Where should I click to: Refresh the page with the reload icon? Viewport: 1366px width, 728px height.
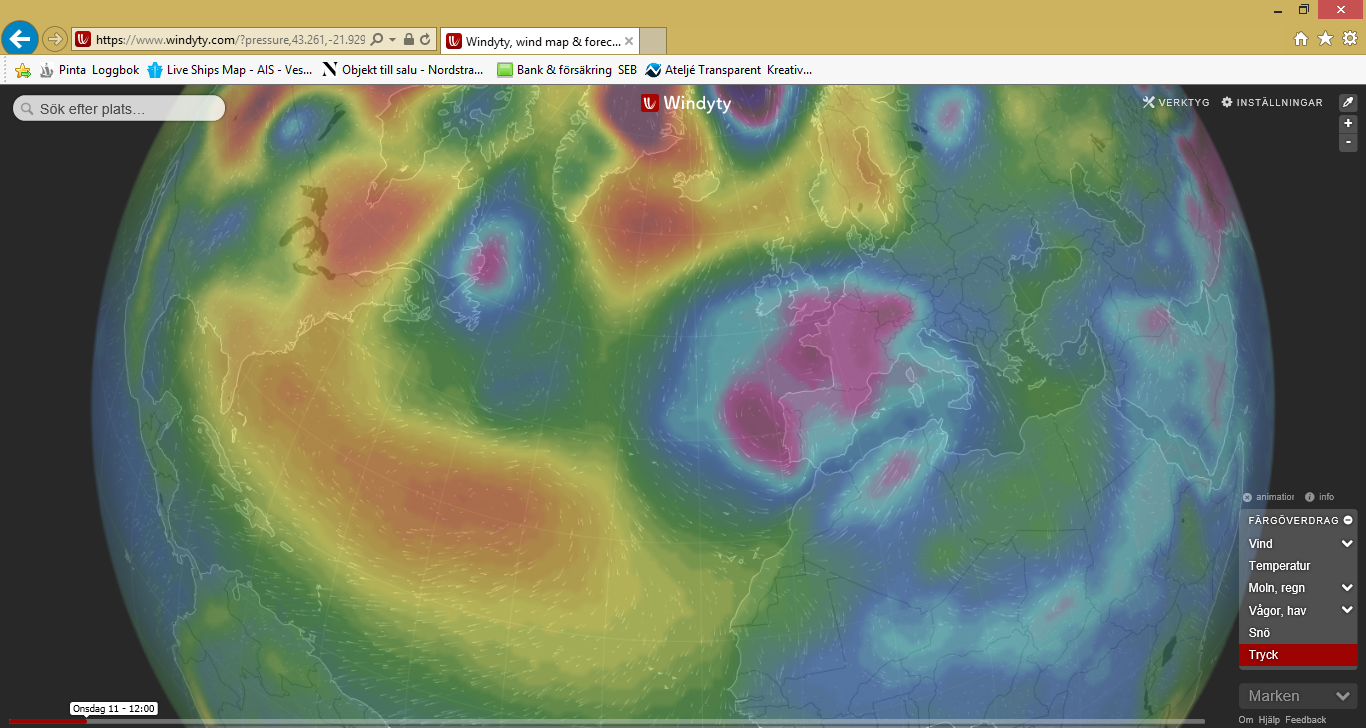tap(426, 40)
